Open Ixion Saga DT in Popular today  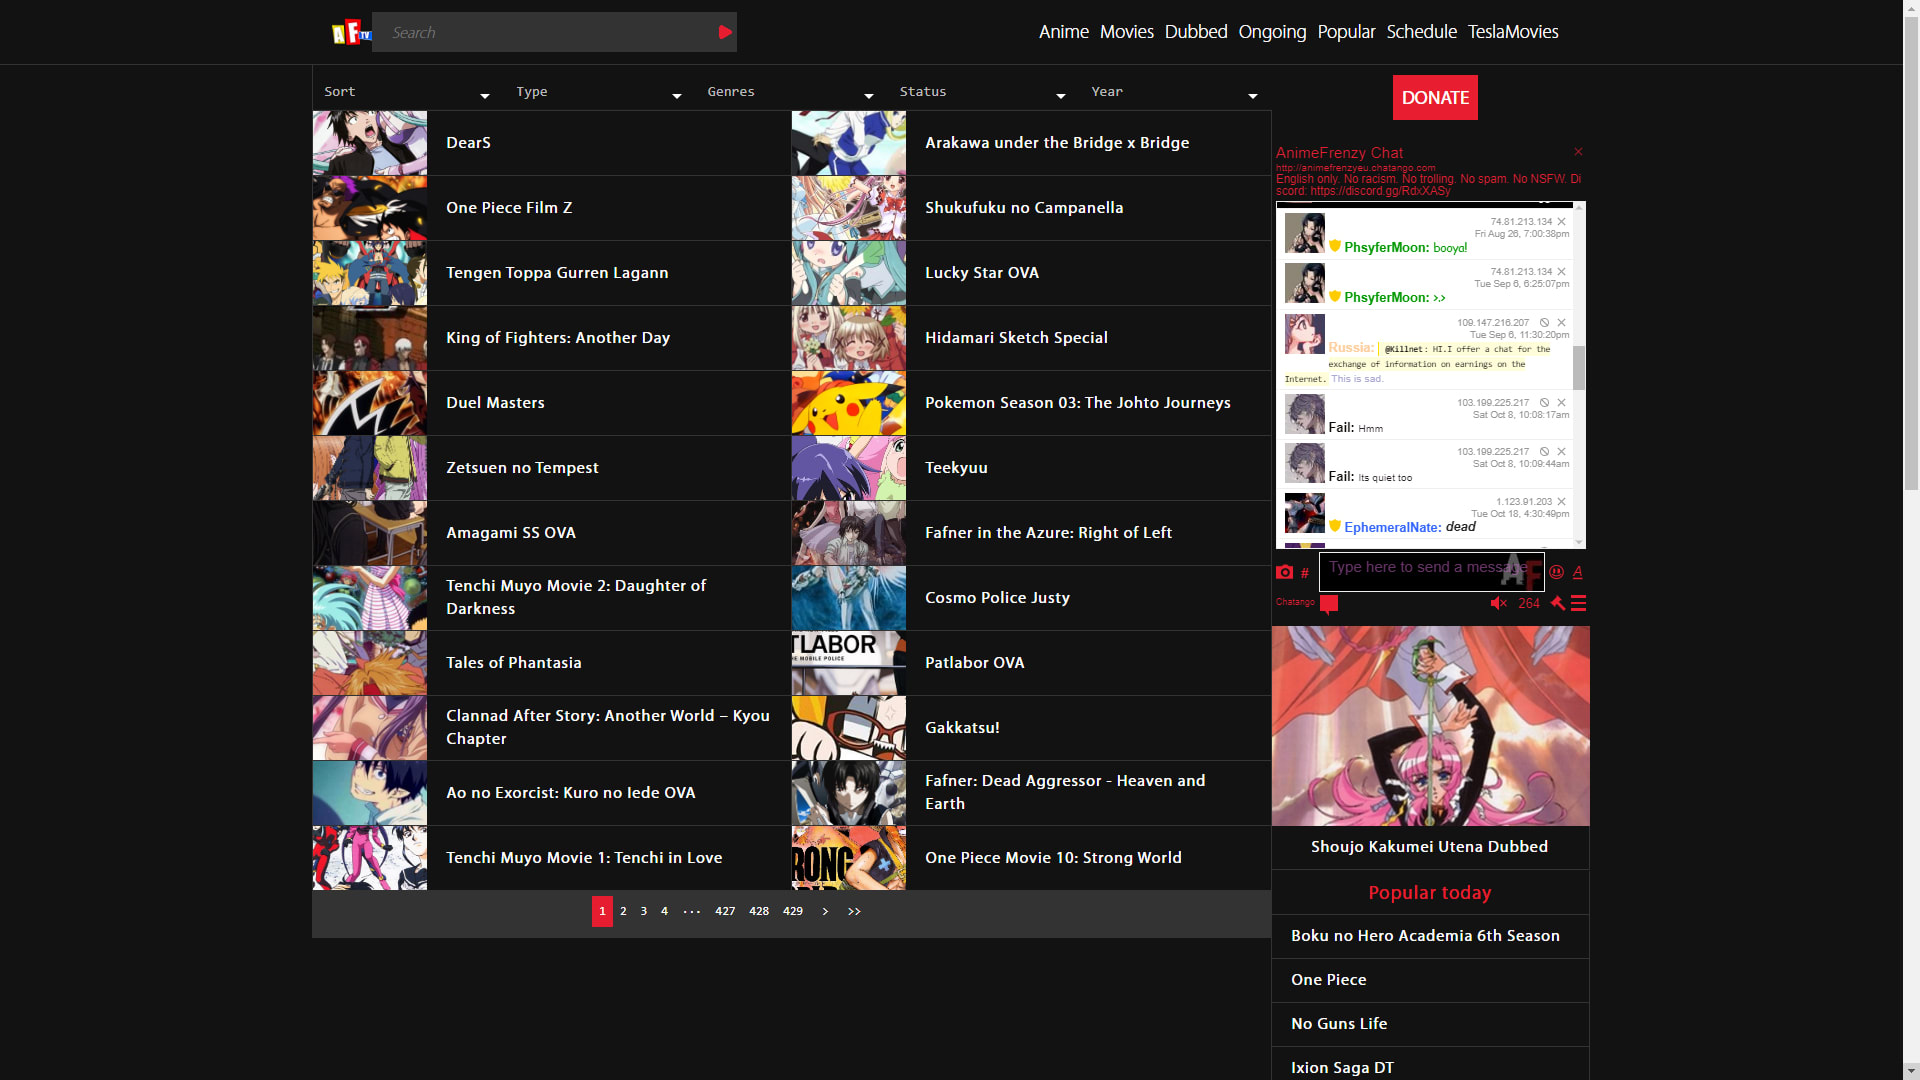click(x=1341, y=1068)
